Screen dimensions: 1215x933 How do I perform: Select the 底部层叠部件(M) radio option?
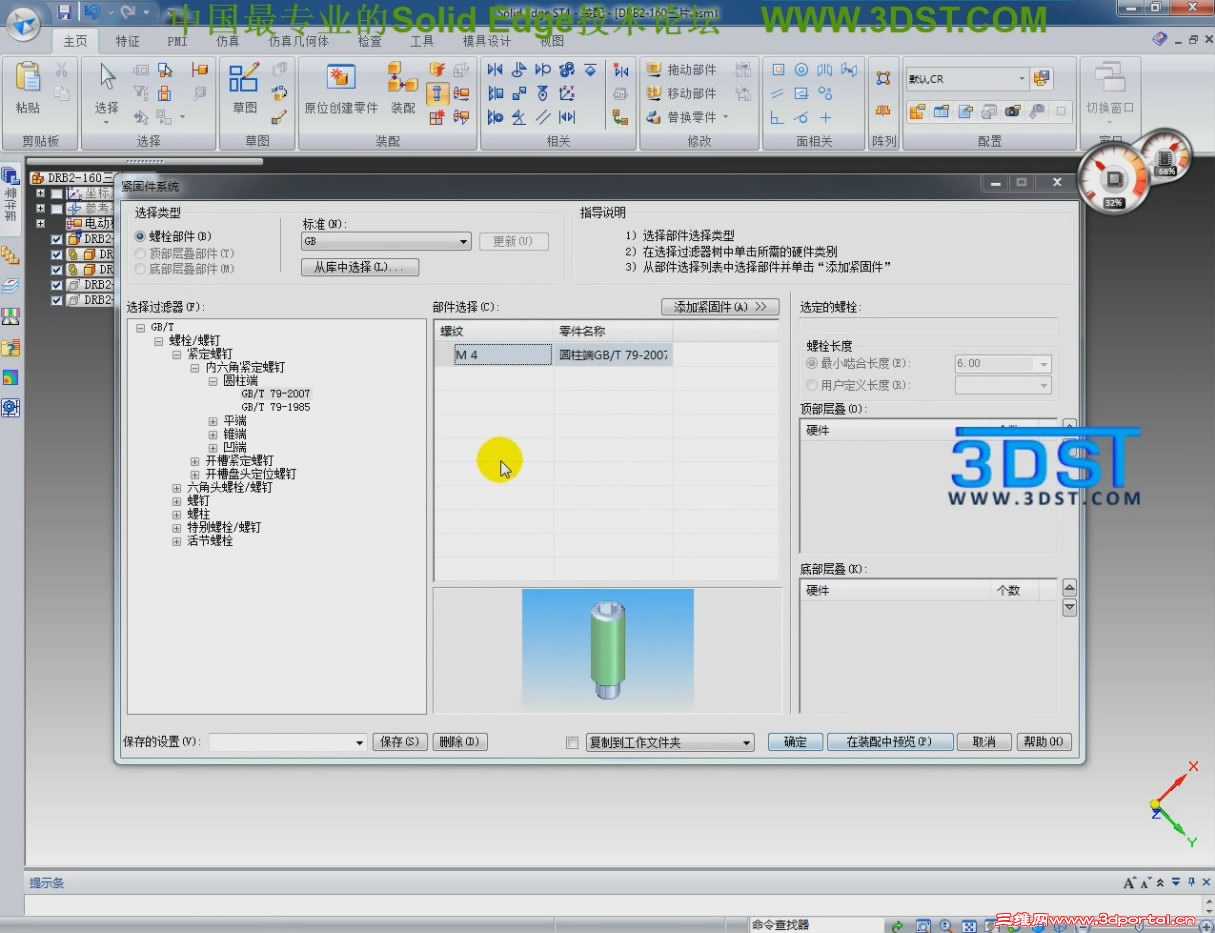[x=141, y=269]
